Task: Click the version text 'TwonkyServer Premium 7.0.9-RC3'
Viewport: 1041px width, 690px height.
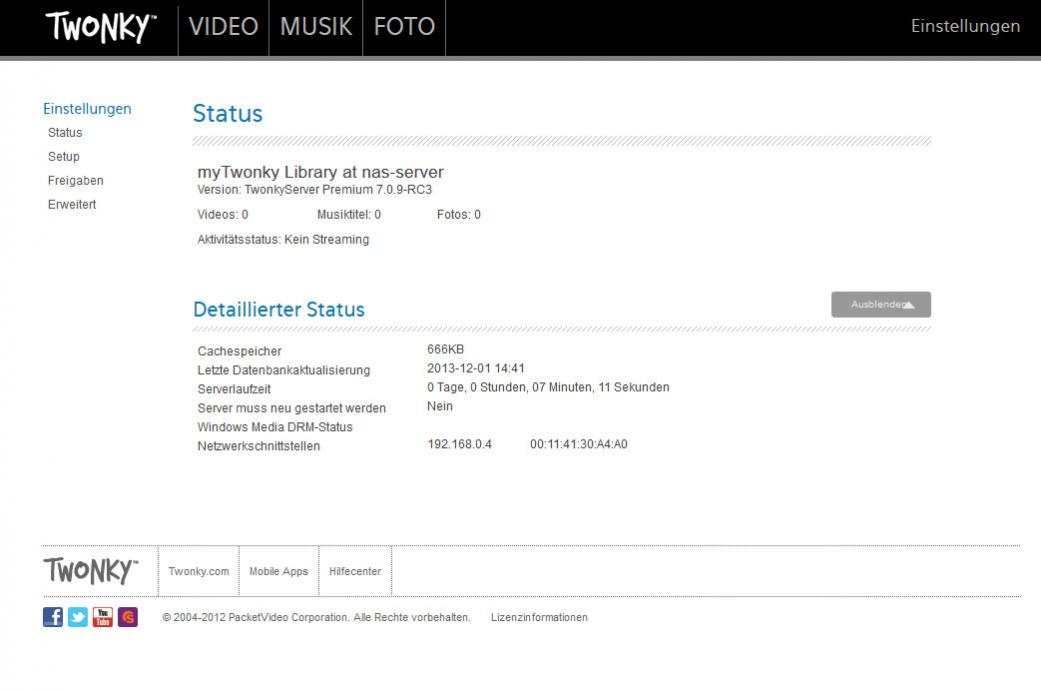Action: pyautogui.click(x=338, y=190)
